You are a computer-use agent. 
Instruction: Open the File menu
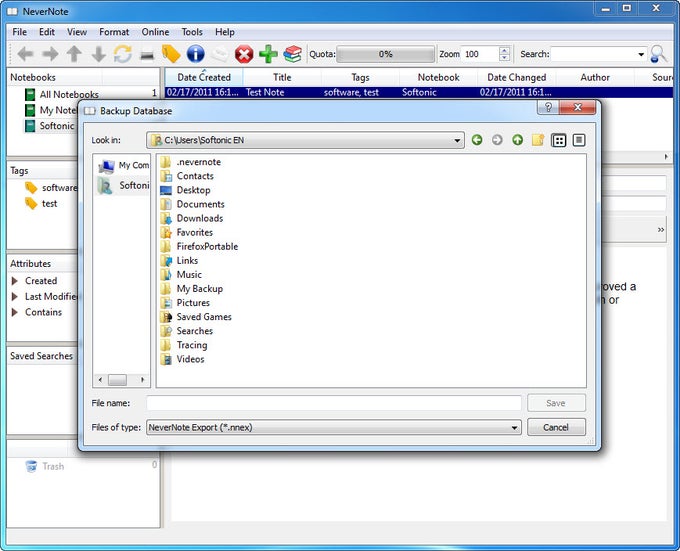(20, 32)
